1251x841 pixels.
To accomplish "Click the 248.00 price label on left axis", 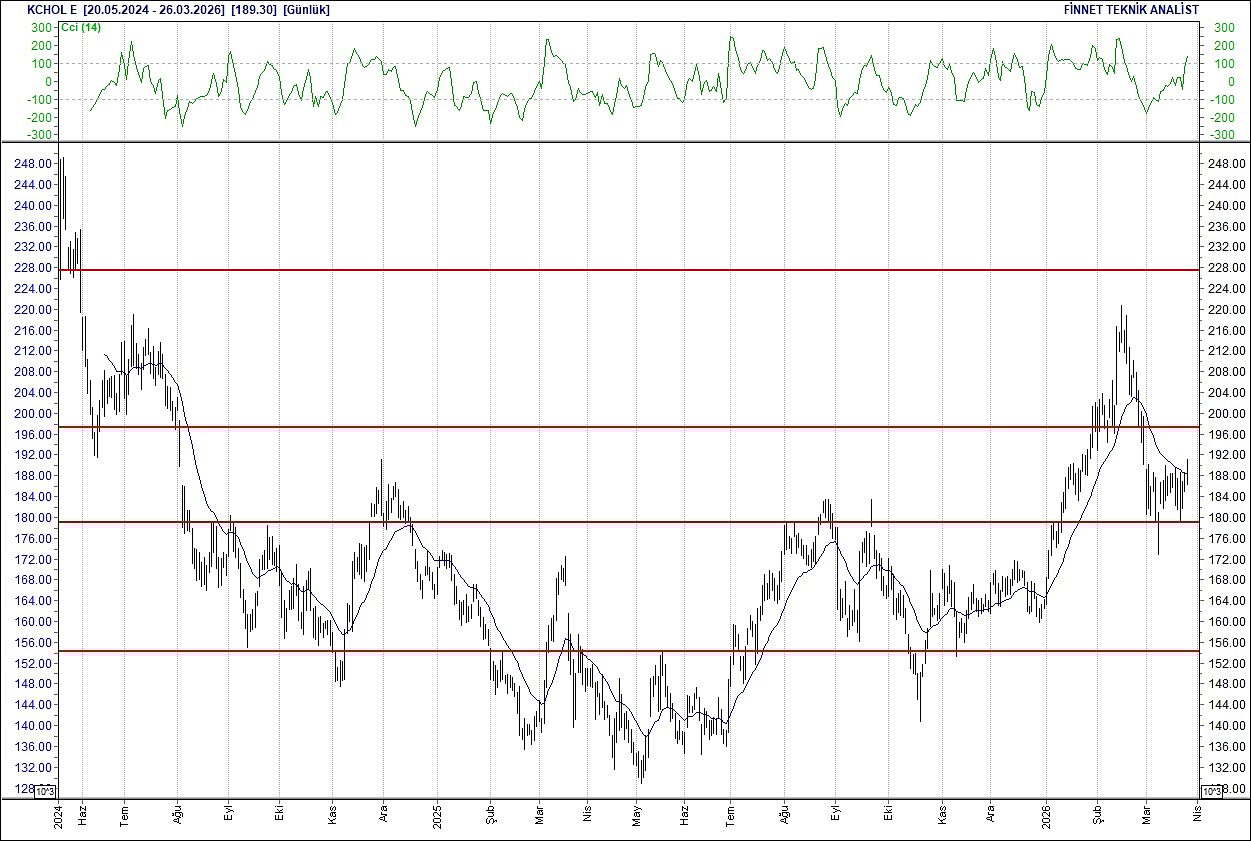I will click(32, 162).
